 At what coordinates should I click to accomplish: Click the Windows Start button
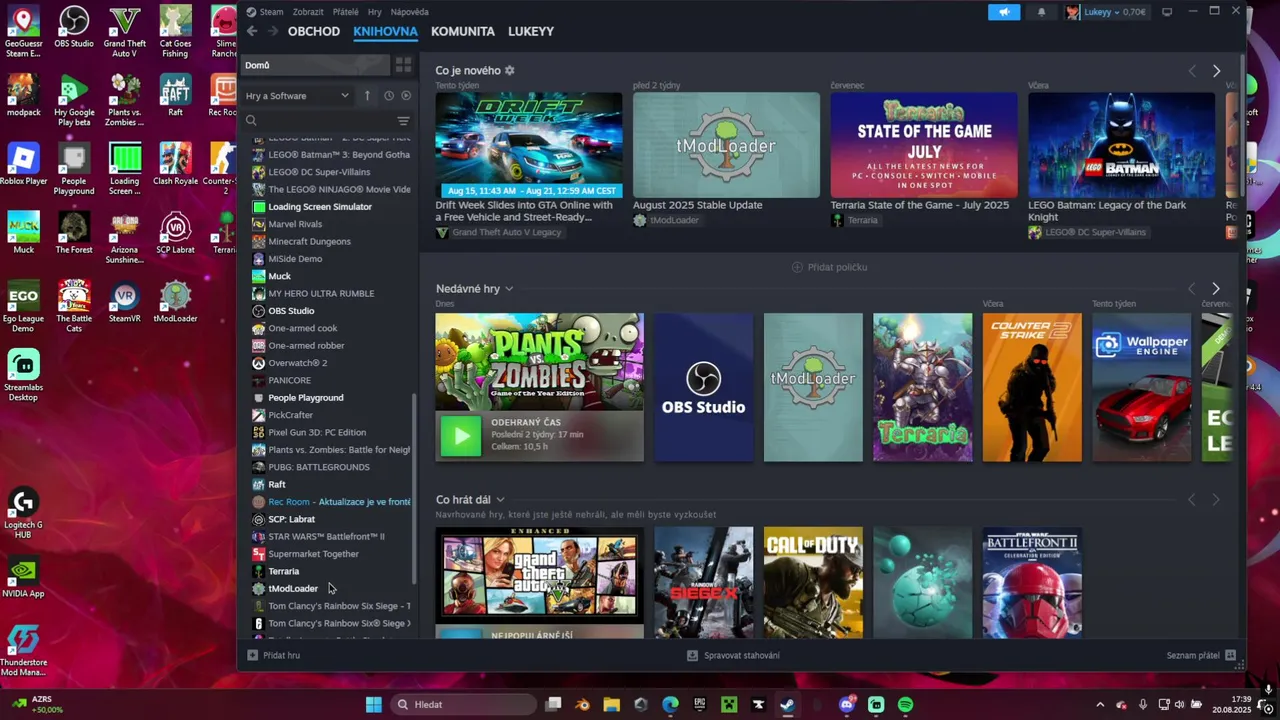373,705
